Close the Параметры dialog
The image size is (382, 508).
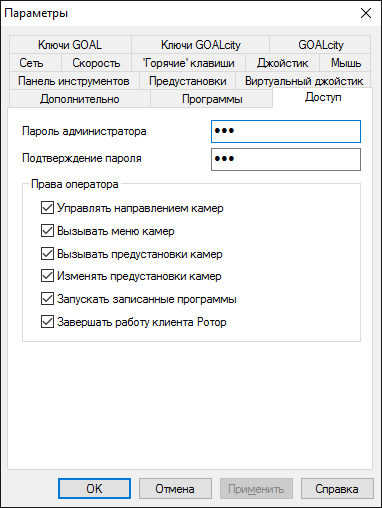pyautogui.click(x=366, y=13)
